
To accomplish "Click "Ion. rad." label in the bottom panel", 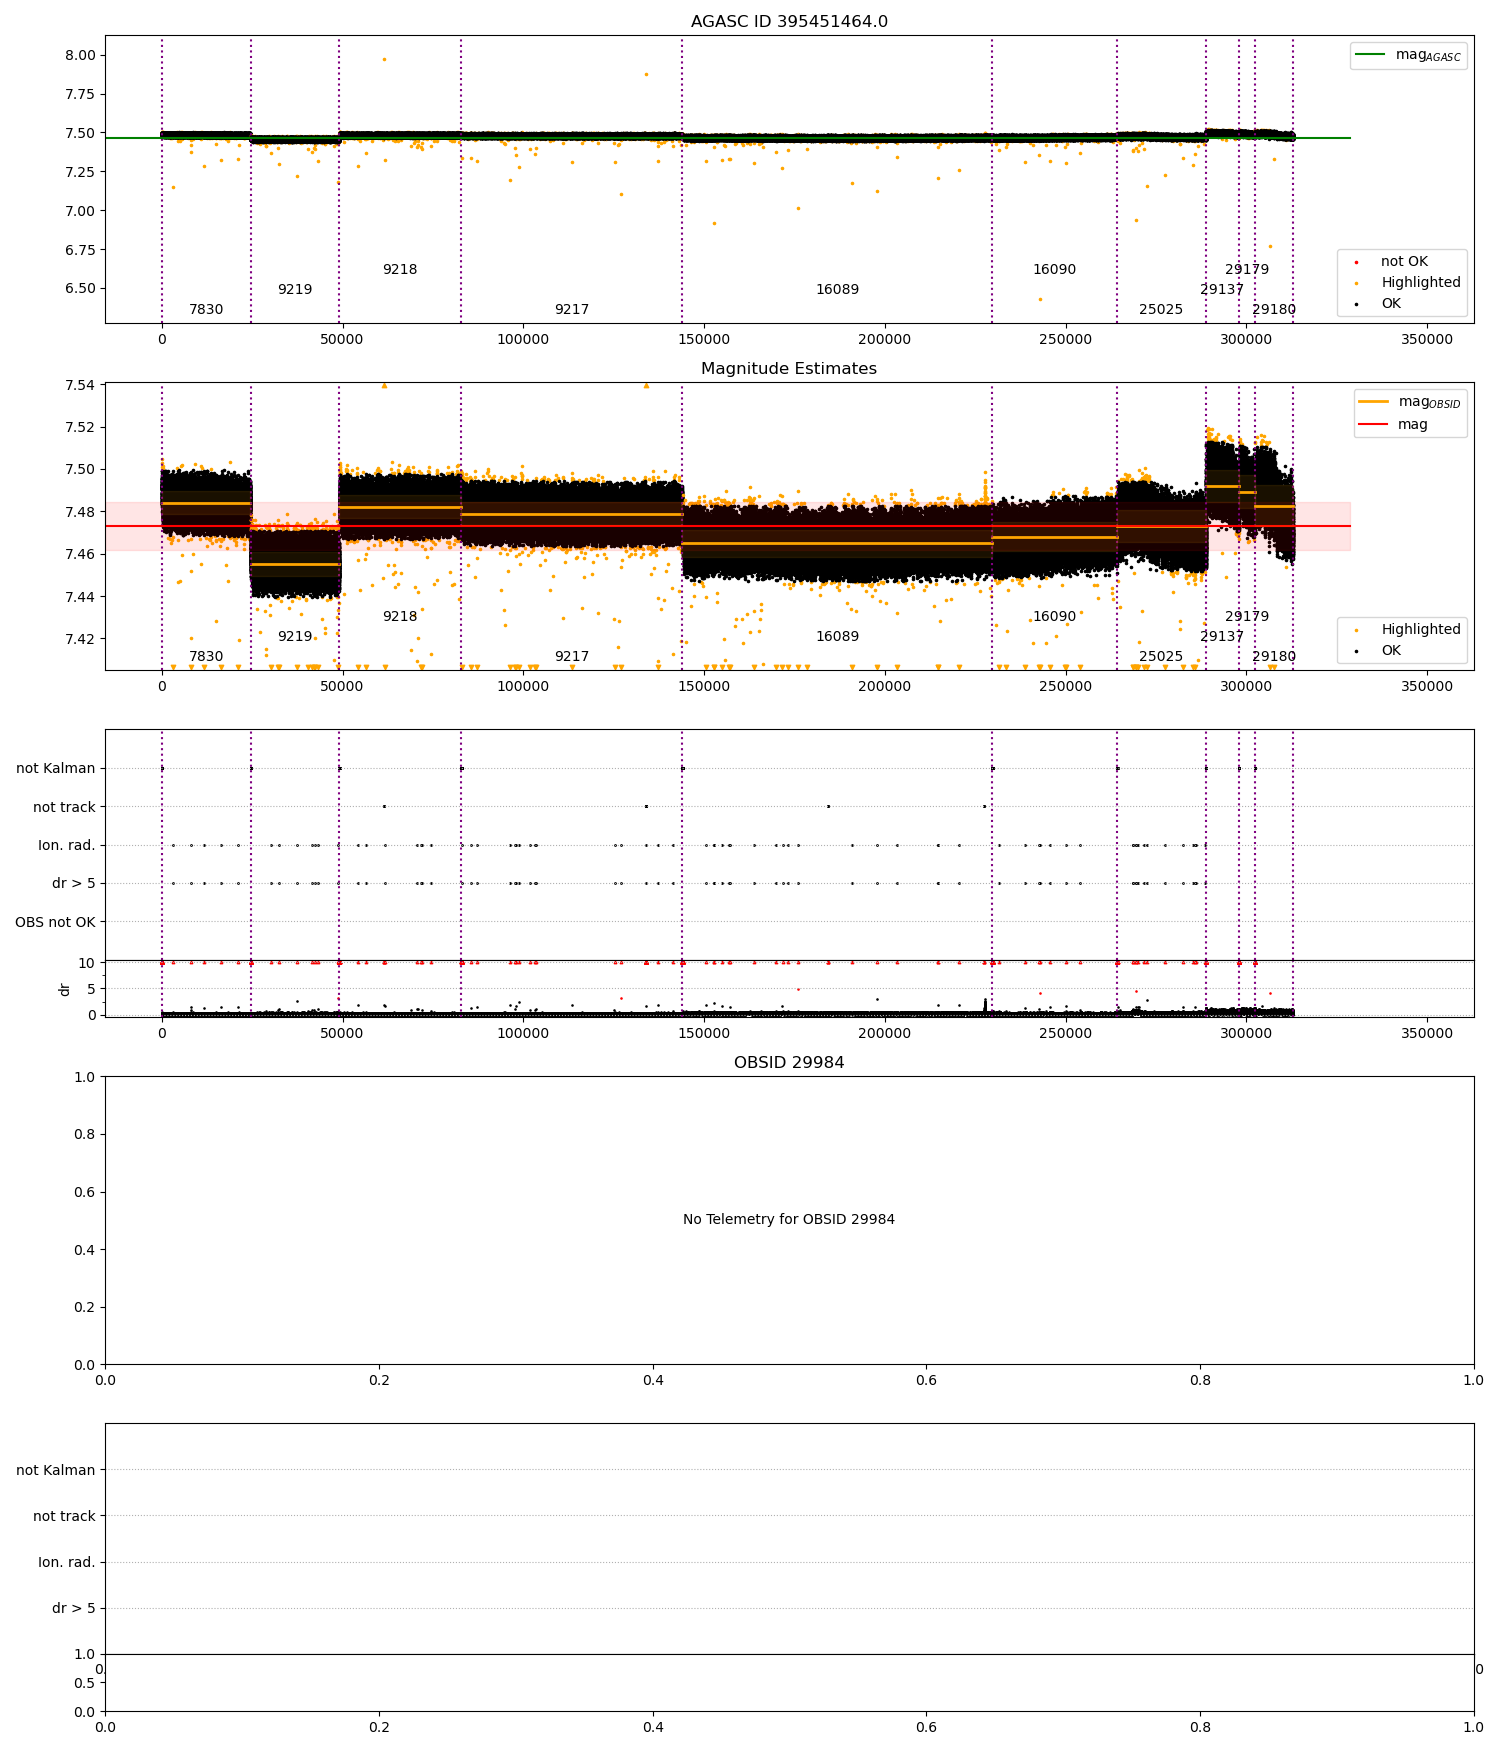I will 67,1563.
